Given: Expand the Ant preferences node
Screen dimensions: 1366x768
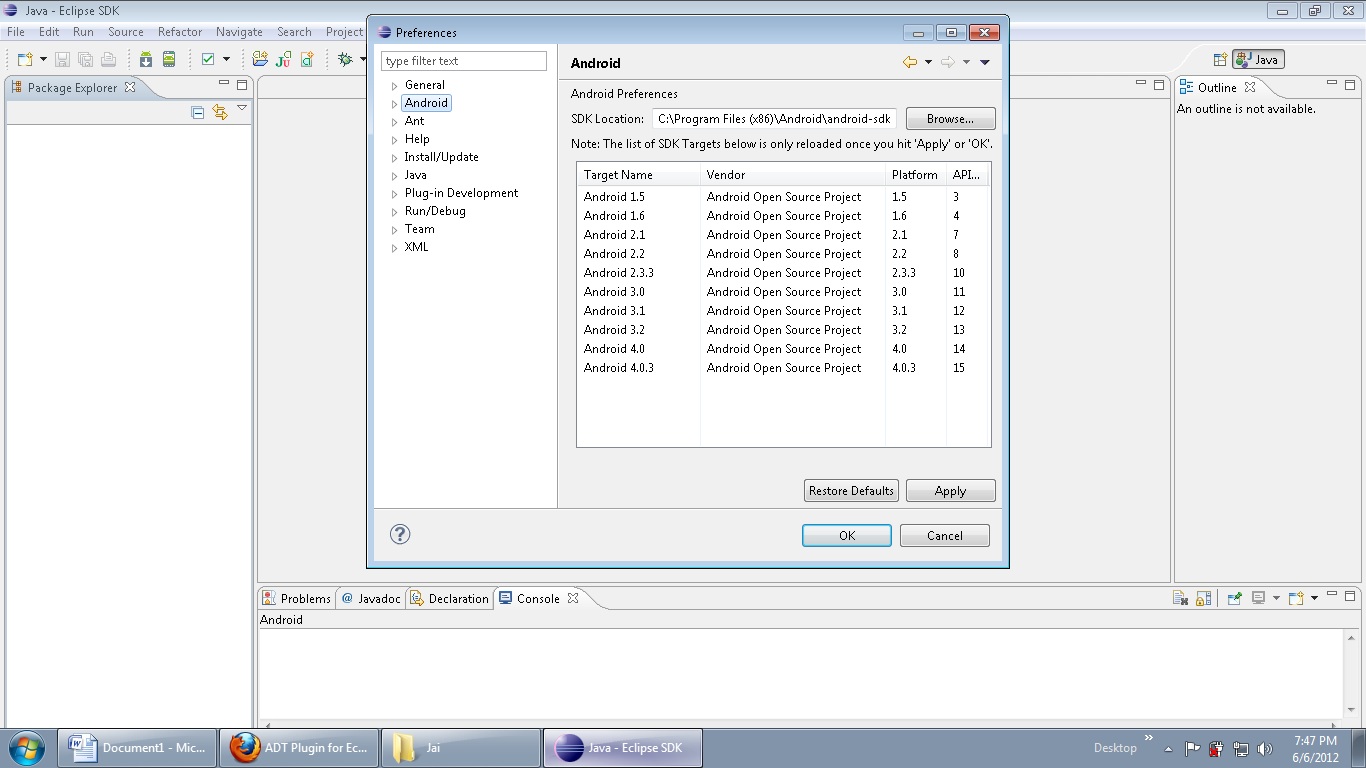Looking at the screenshot, I should 395,122.
